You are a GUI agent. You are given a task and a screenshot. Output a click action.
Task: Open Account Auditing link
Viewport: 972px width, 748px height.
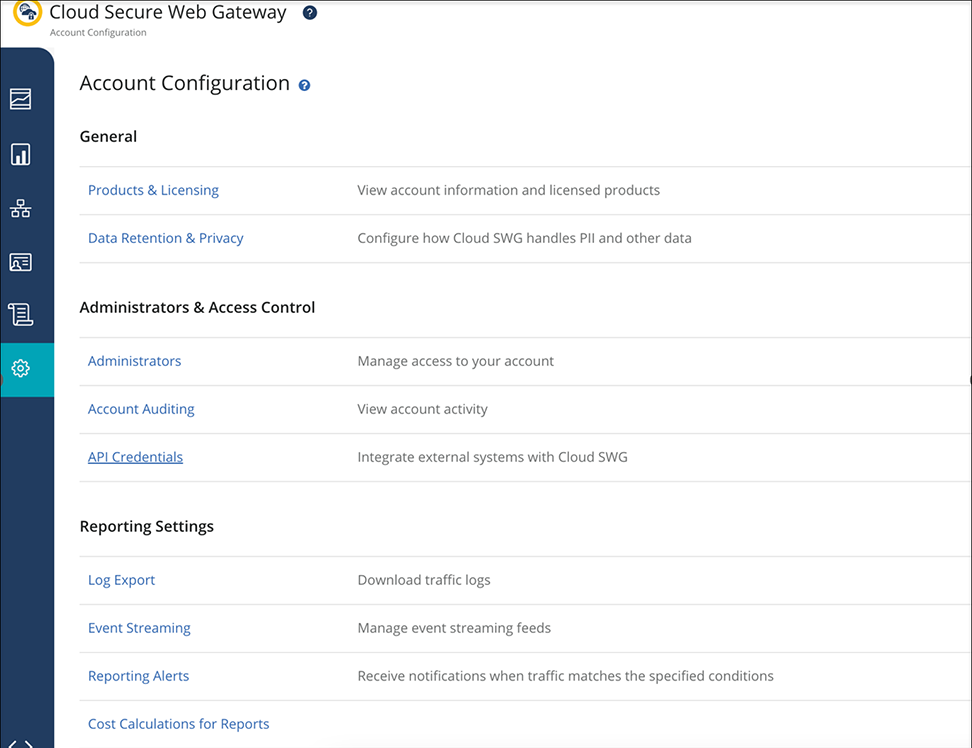coord(141,409)
